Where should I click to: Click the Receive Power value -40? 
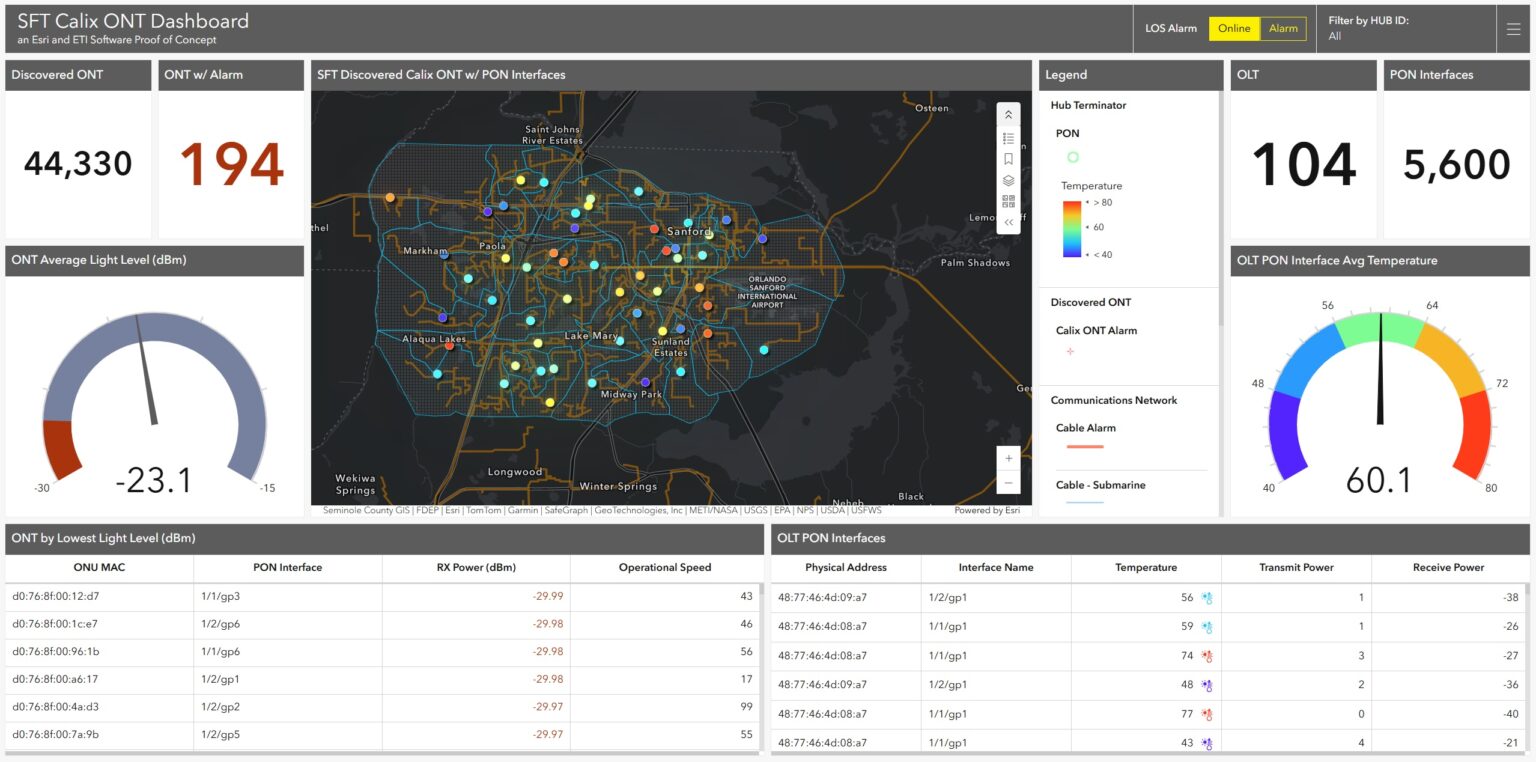point(1511,714)
